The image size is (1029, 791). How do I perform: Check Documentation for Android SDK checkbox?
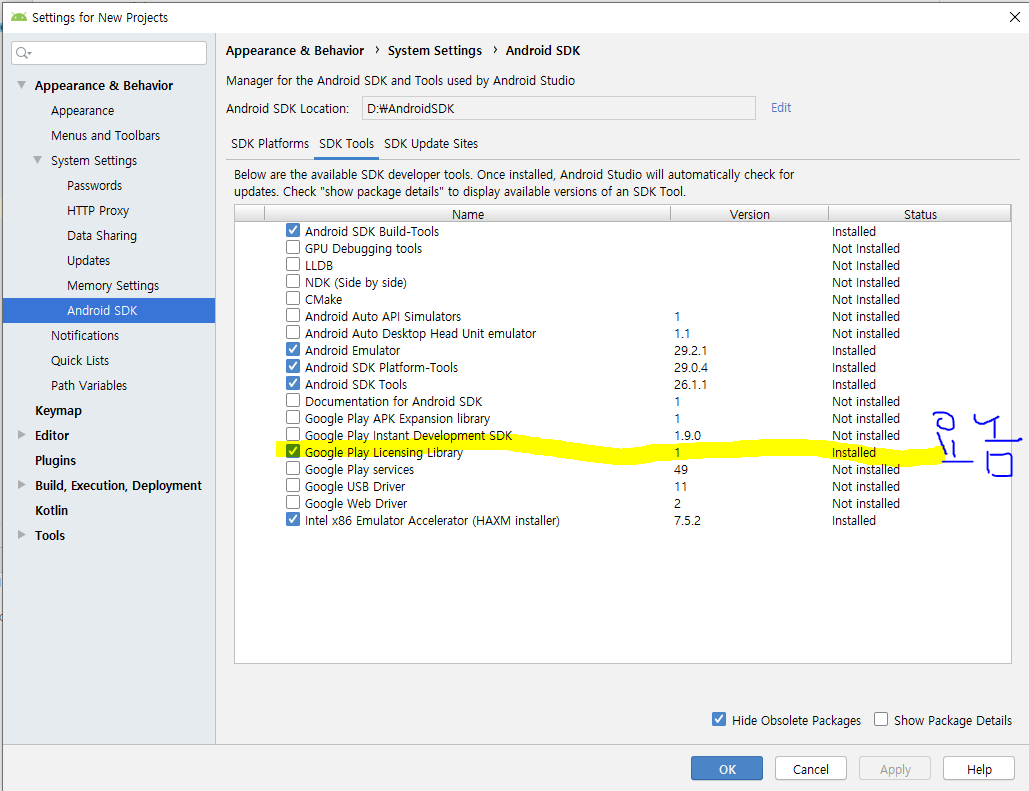[x=293, y=400]
